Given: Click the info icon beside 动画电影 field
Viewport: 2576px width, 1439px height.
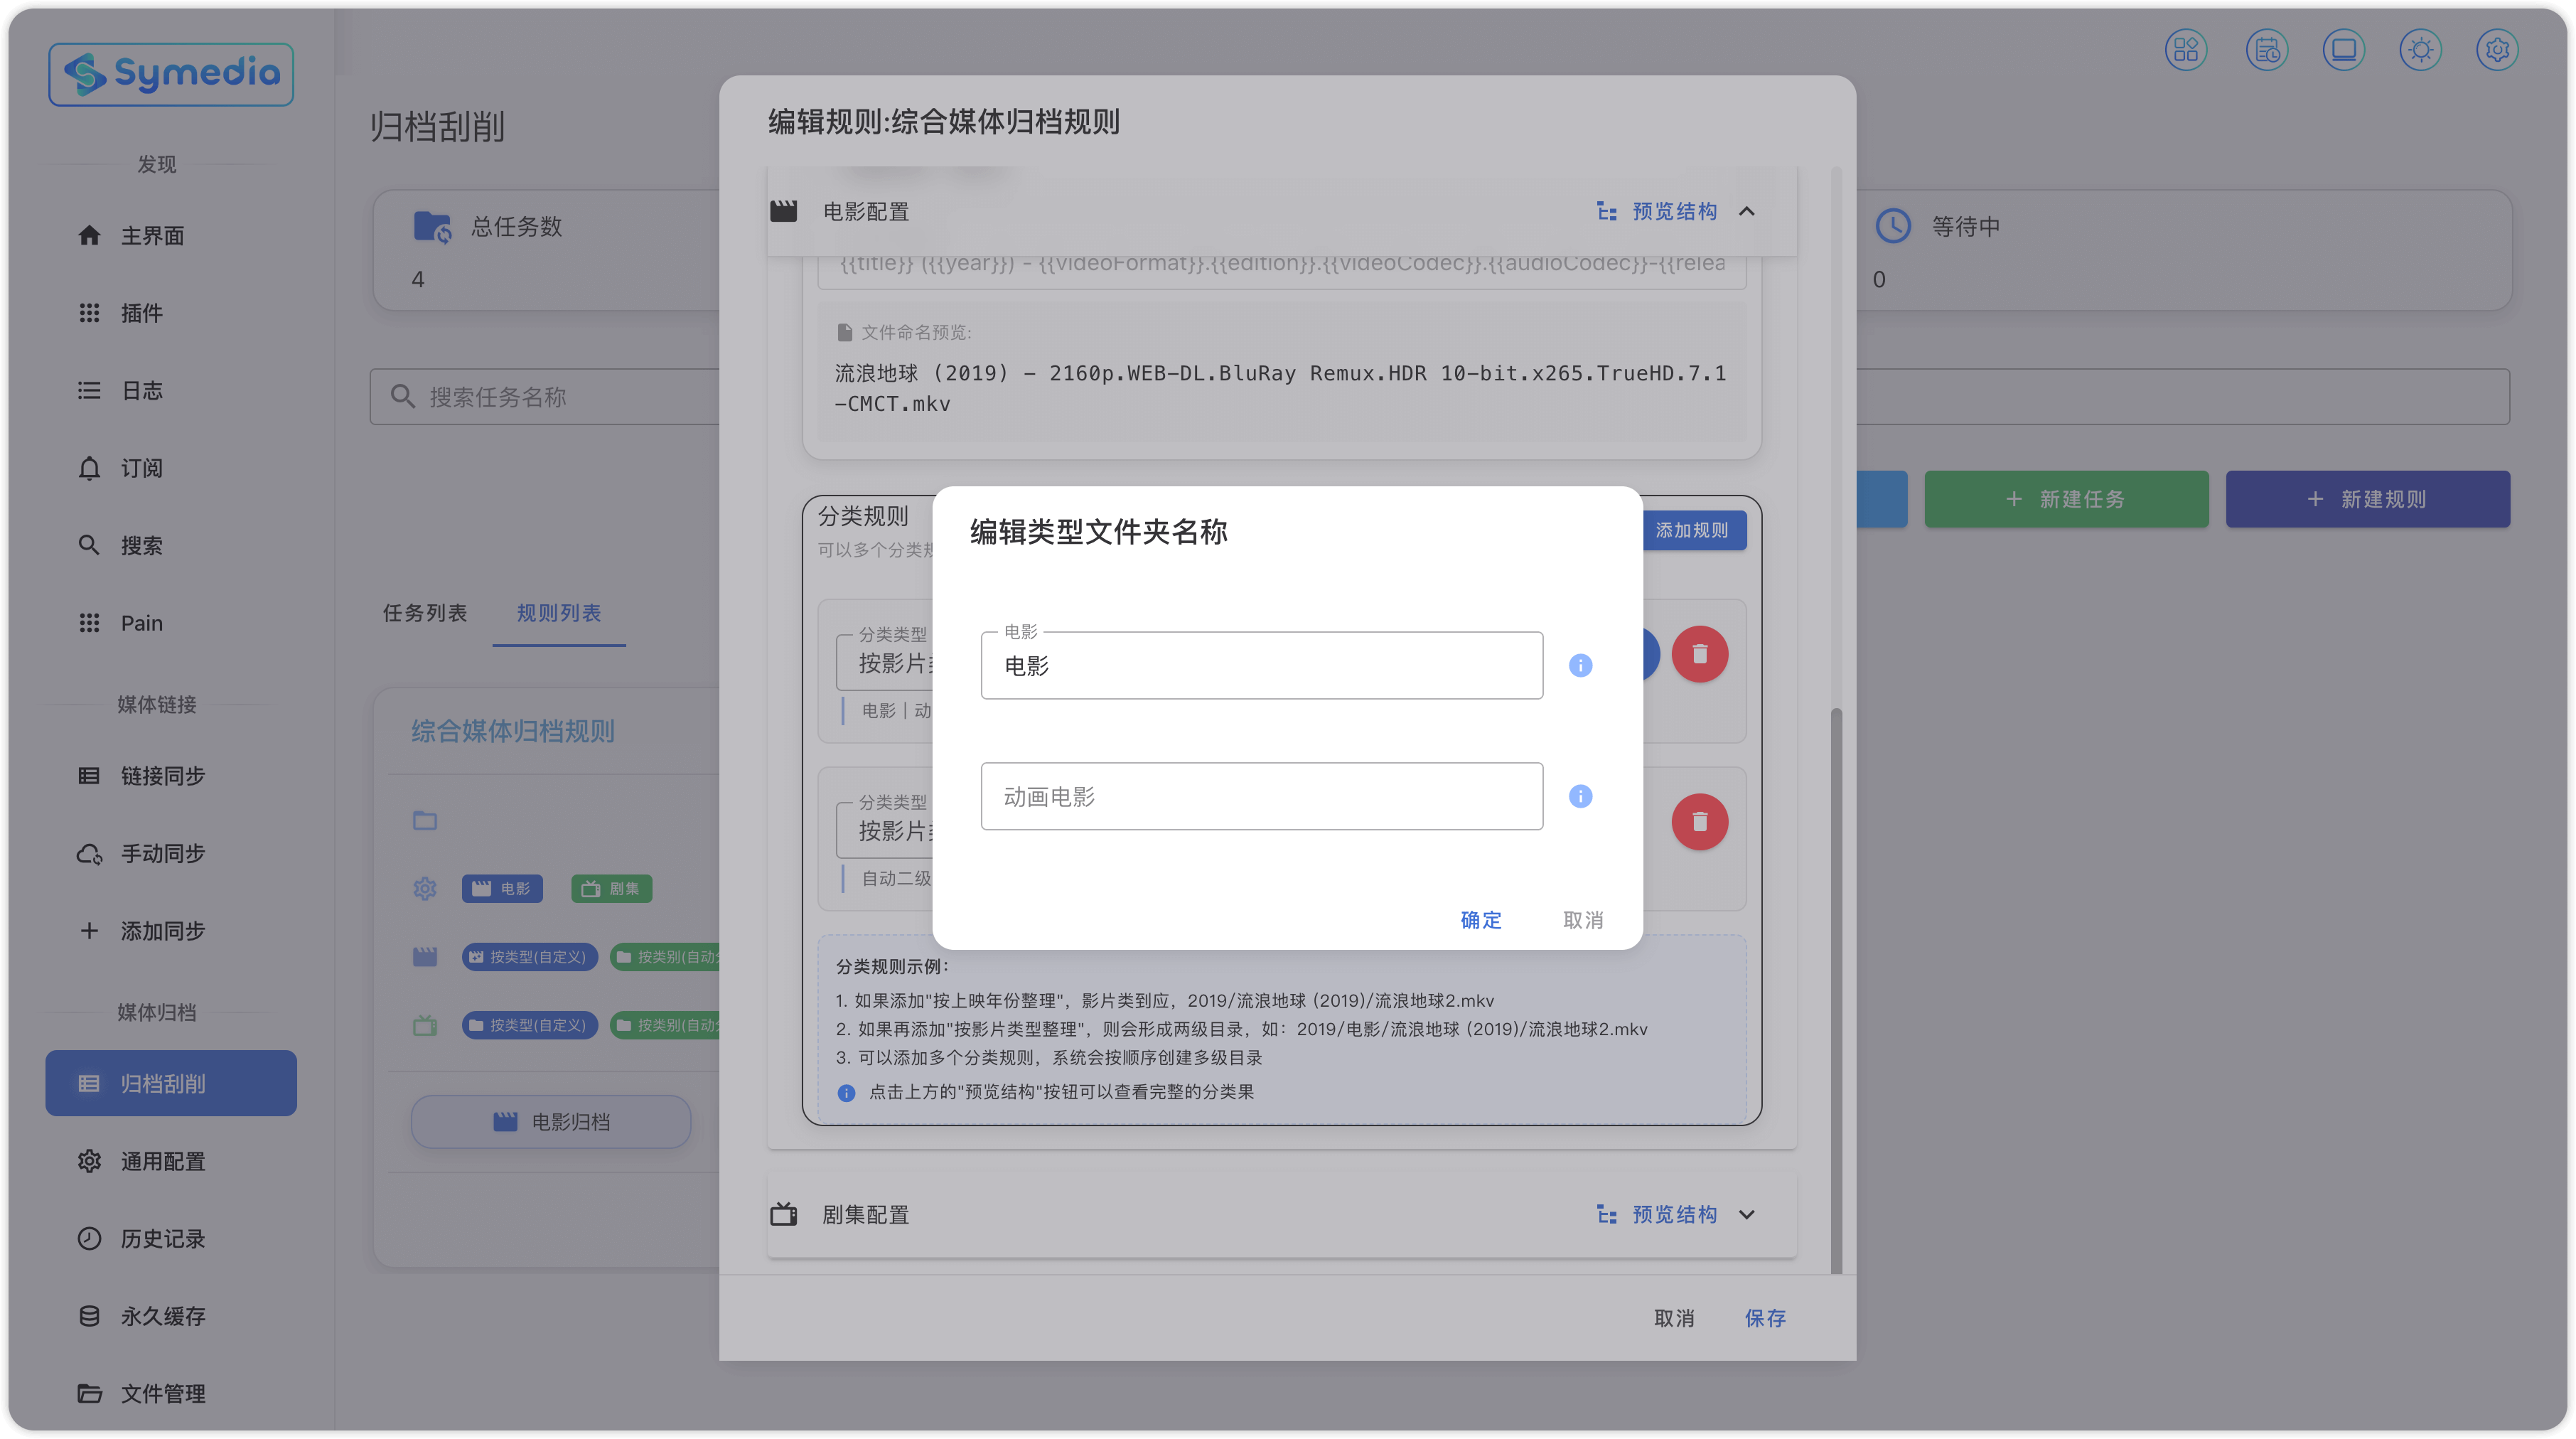Looking at the screenshot, I should coord(1580,796).
